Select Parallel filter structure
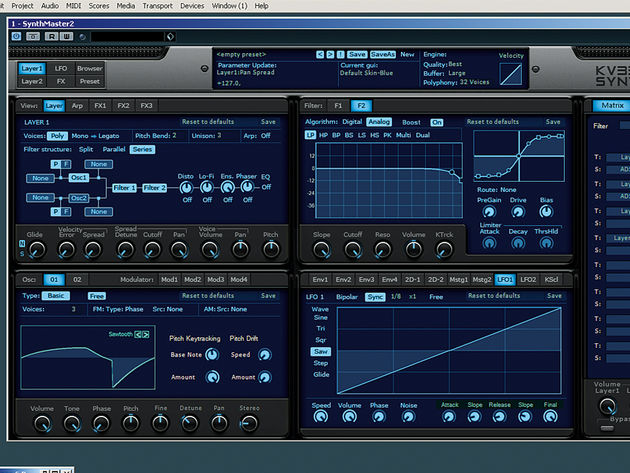This screenshot has height=473, width=630. (x=114, y=149)
